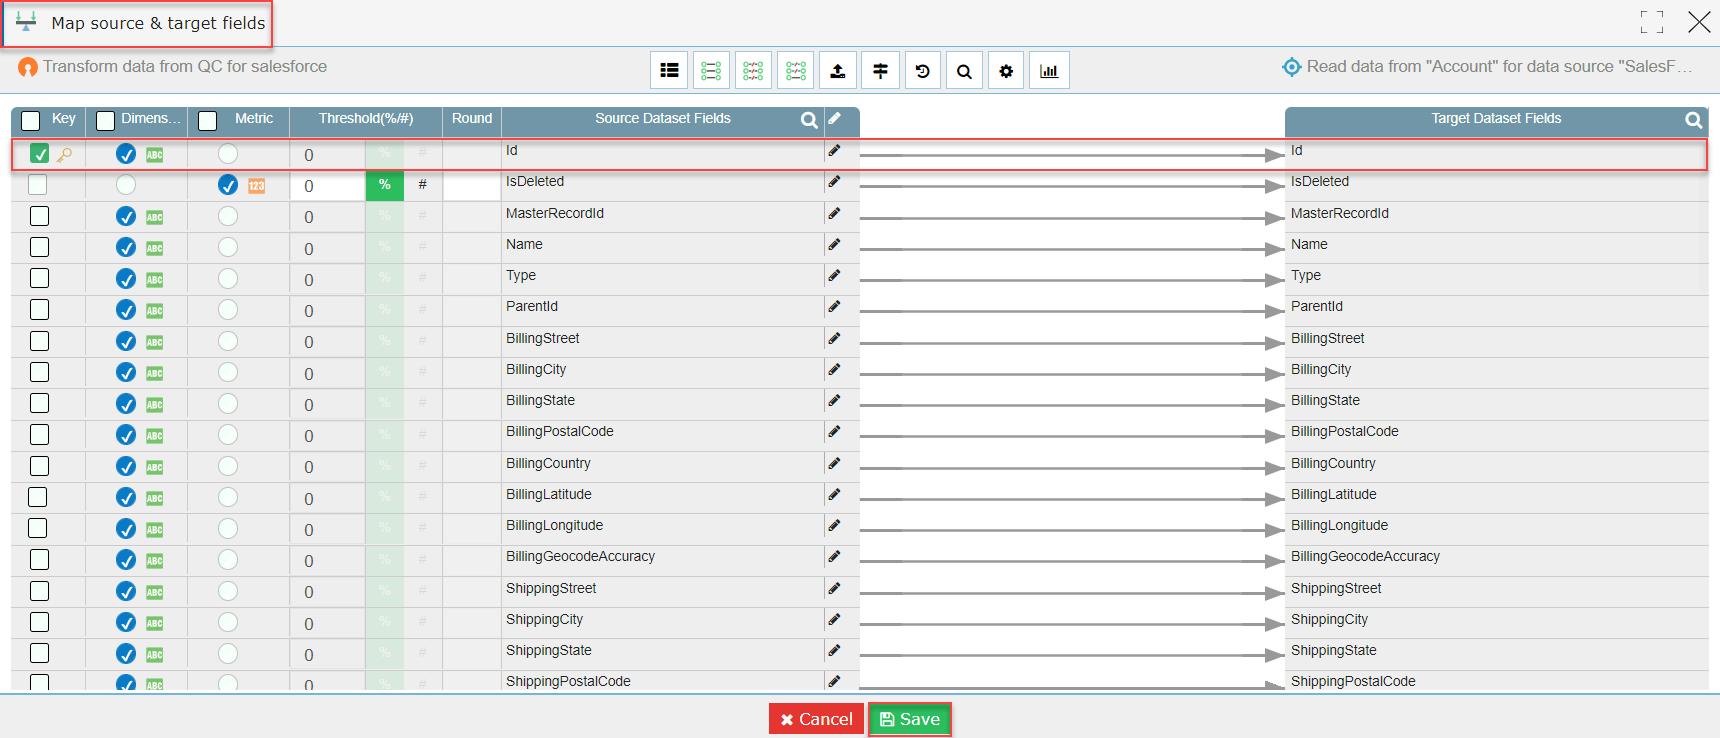Click the BillingPostalCode target field
The width and height of the screenshot is (1720, 738).
coord(1344,431)
